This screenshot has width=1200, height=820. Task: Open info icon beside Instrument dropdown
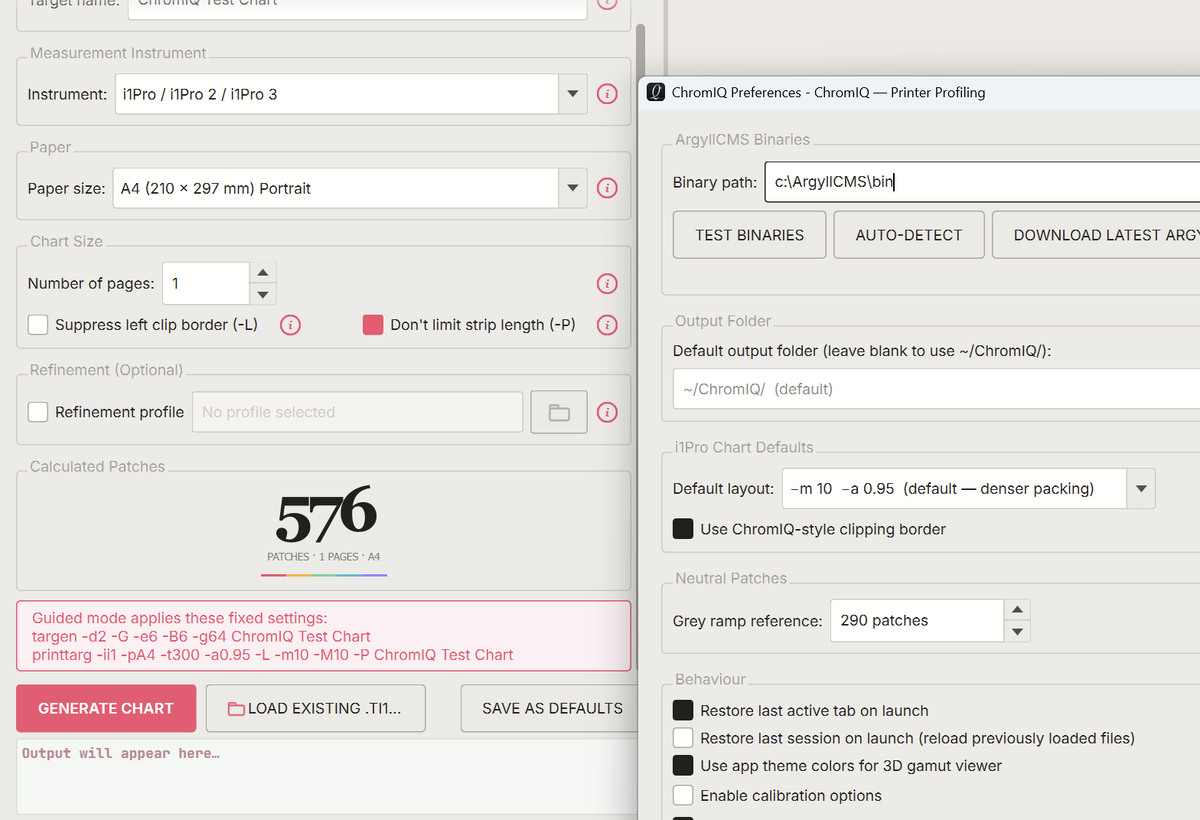pyautogui.click(x=606, y=94)
